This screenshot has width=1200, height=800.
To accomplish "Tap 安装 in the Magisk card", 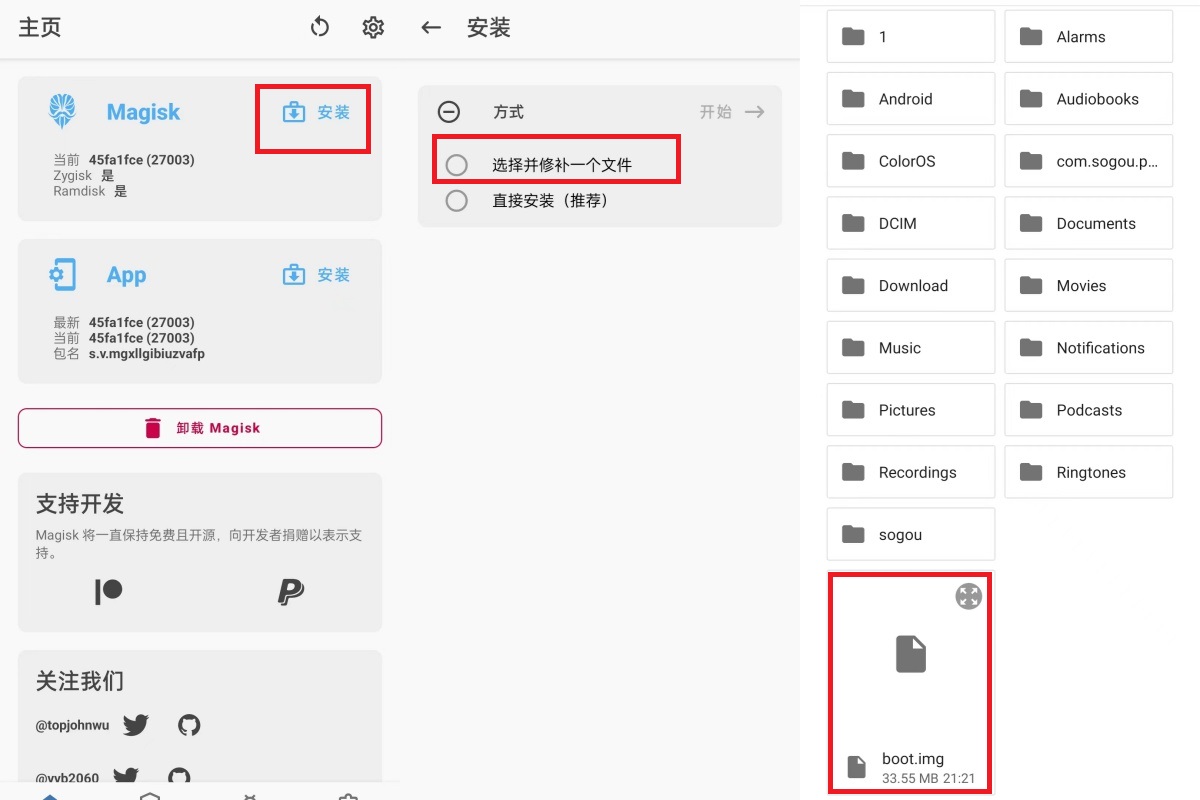I will click(x=317, y=113).
